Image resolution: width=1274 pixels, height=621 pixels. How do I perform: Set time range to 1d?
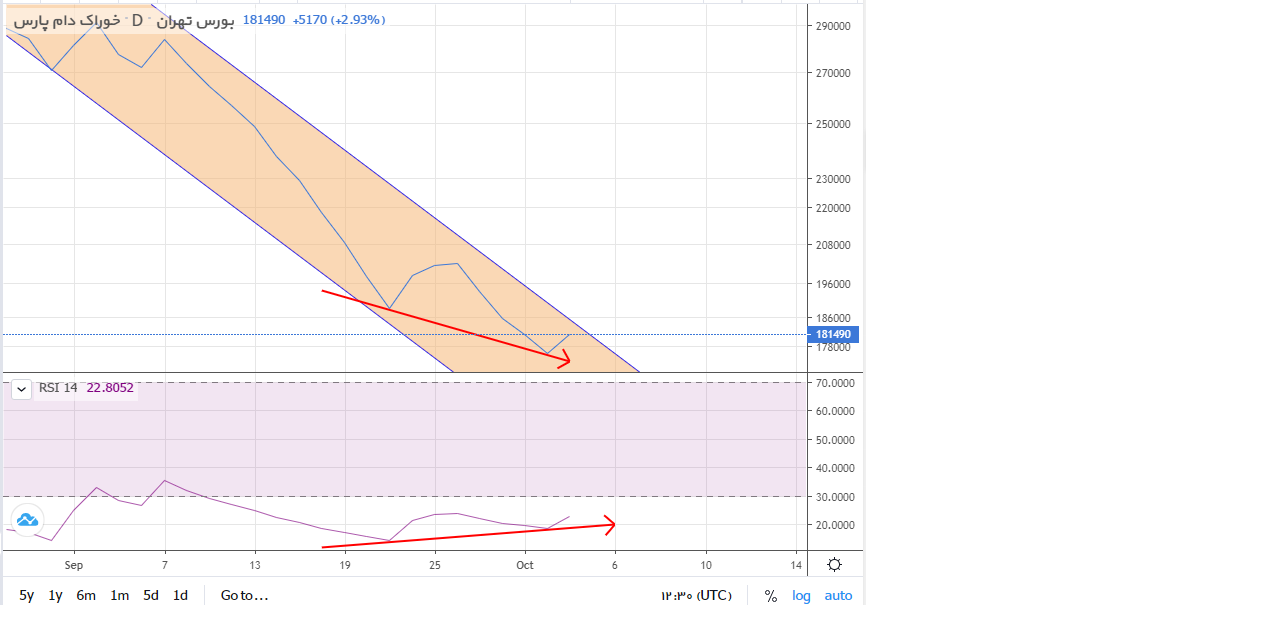coord(180,595)
